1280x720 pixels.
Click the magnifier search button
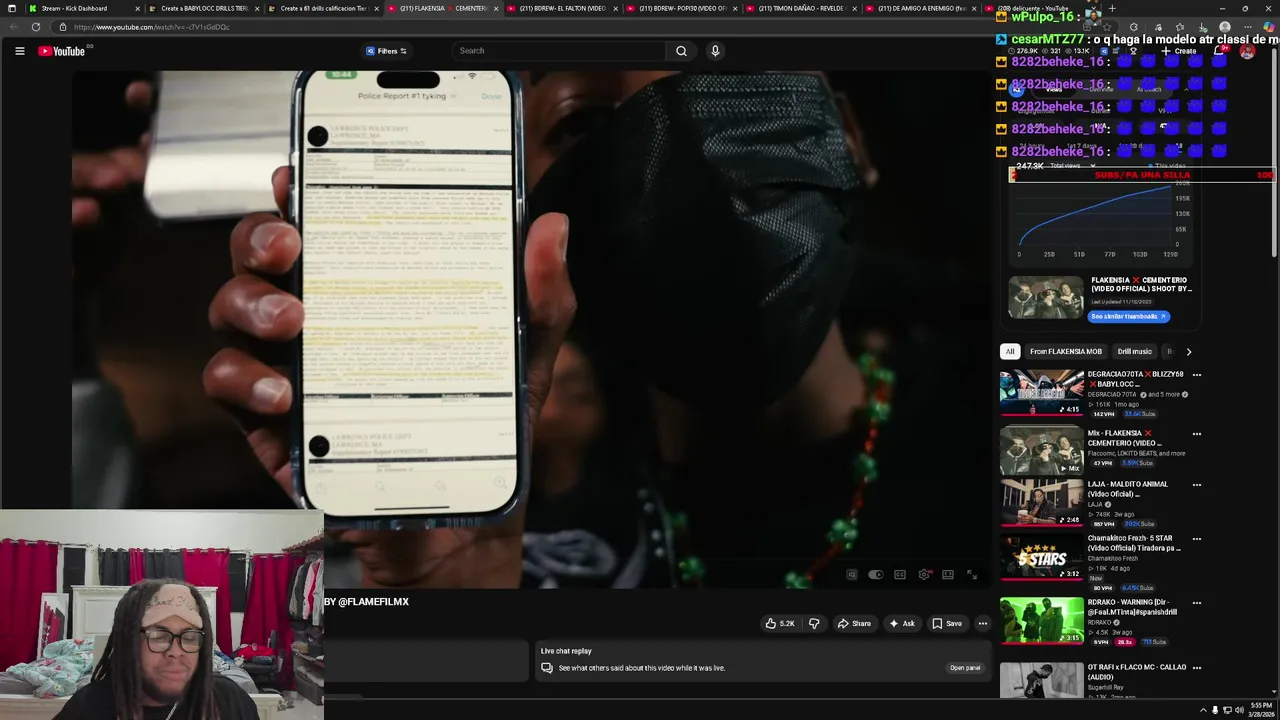(681, 51)
